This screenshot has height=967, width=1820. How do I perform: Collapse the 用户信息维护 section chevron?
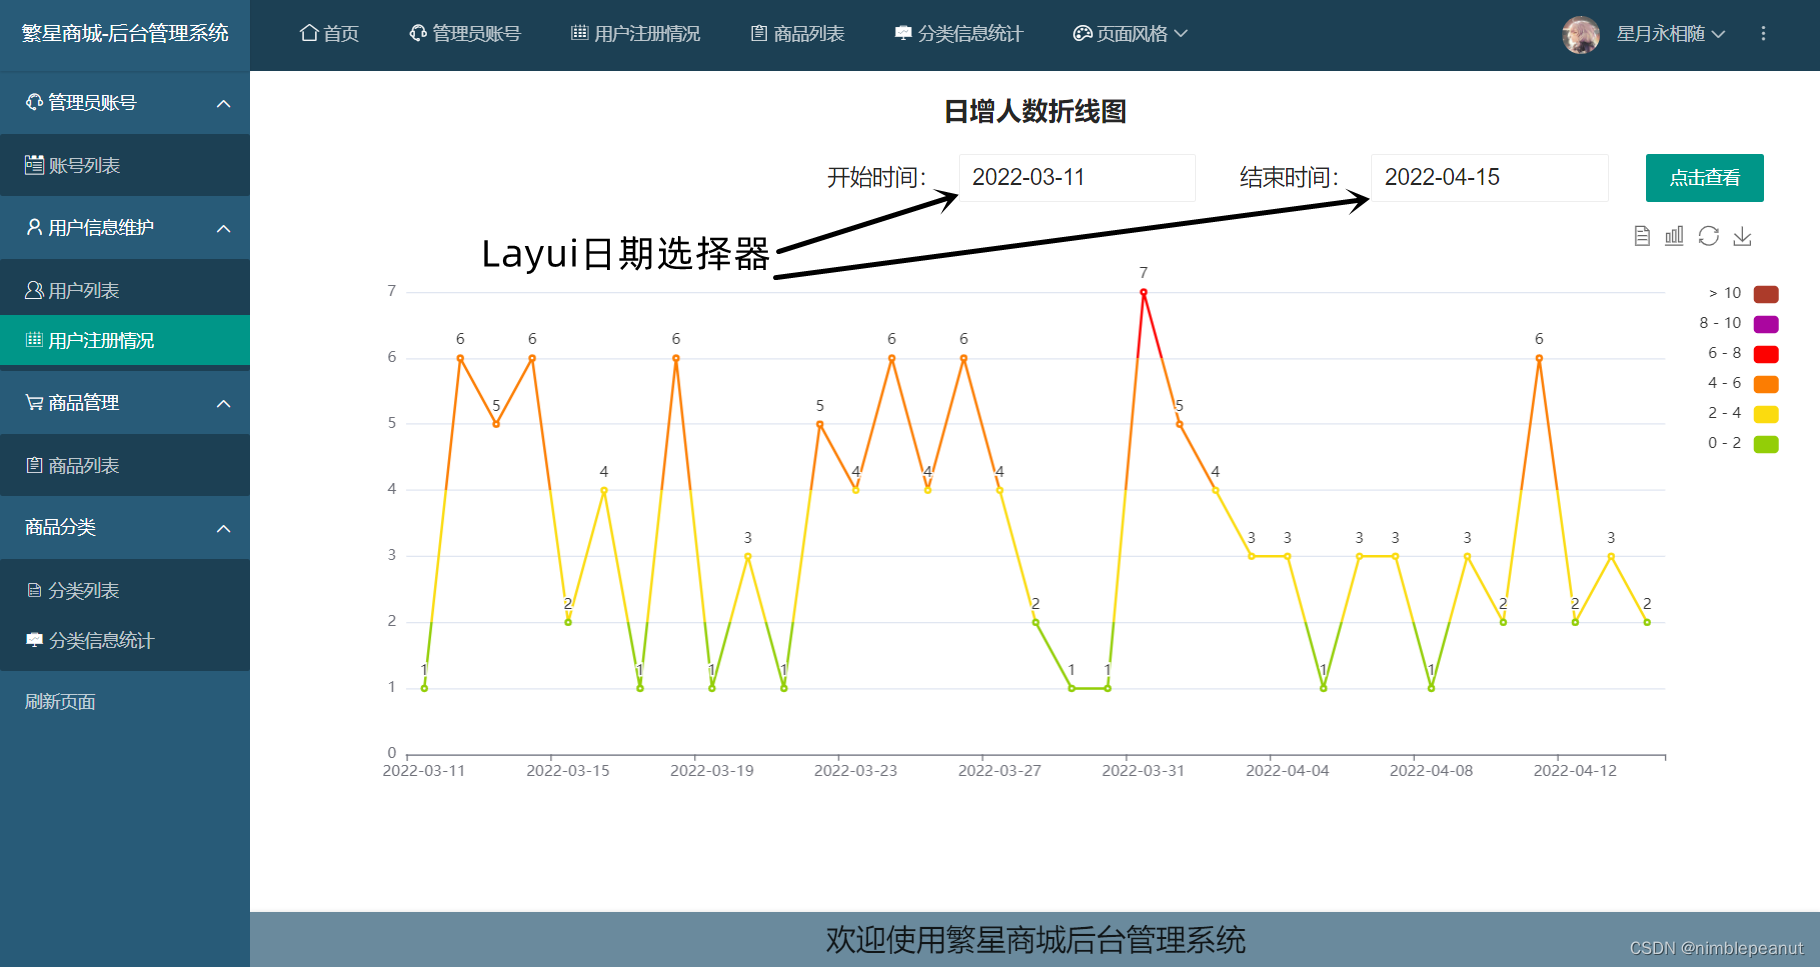click(x=224, y=228)
